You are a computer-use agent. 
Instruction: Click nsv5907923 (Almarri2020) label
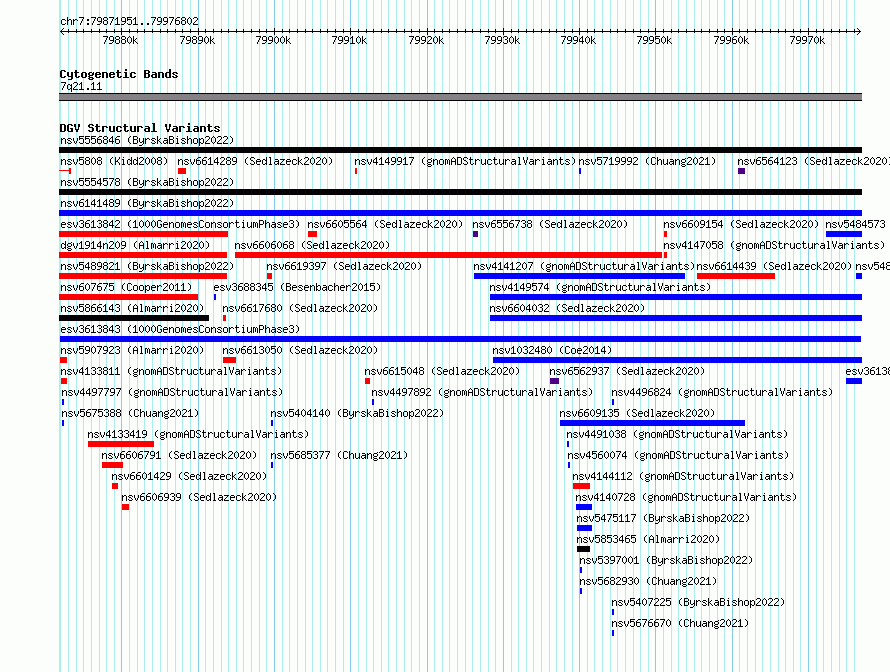click(132, 350)
